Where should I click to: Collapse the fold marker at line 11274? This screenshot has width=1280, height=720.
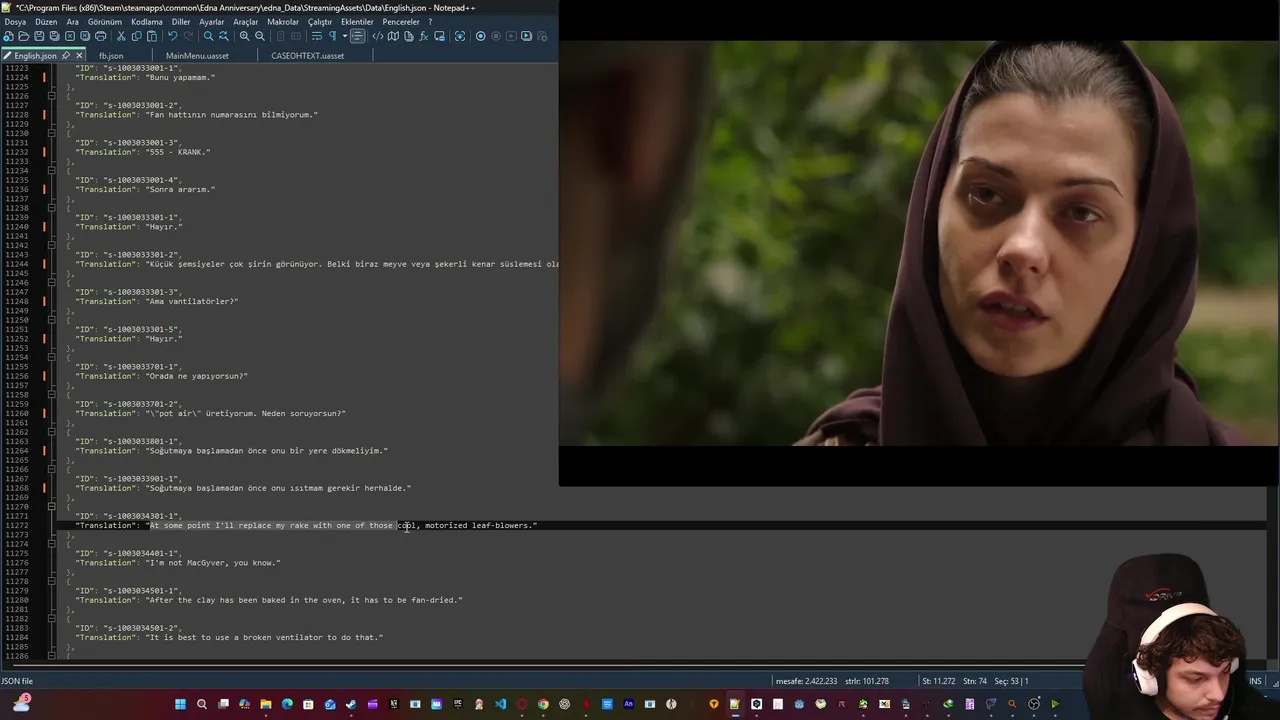coord(52,544)
